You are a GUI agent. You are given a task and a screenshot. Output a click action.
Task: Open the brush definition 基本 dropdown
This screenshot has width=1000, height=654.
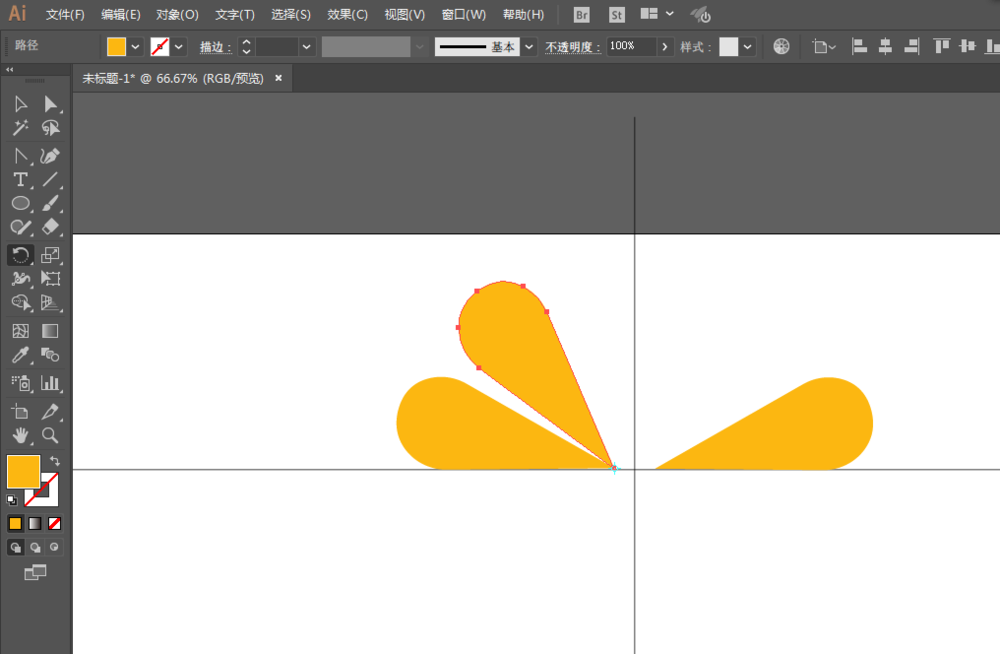click(x=529, y=47)
